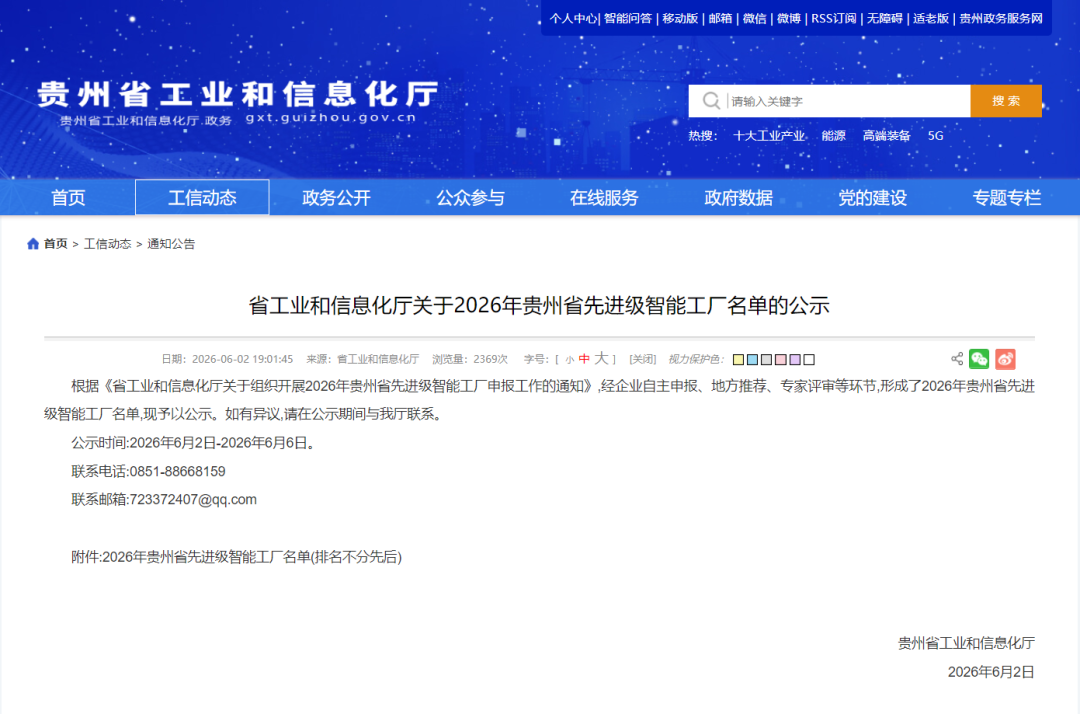Open the 政务公开 navigation tab
The image size is (1080, 714).
coord(336,198)
